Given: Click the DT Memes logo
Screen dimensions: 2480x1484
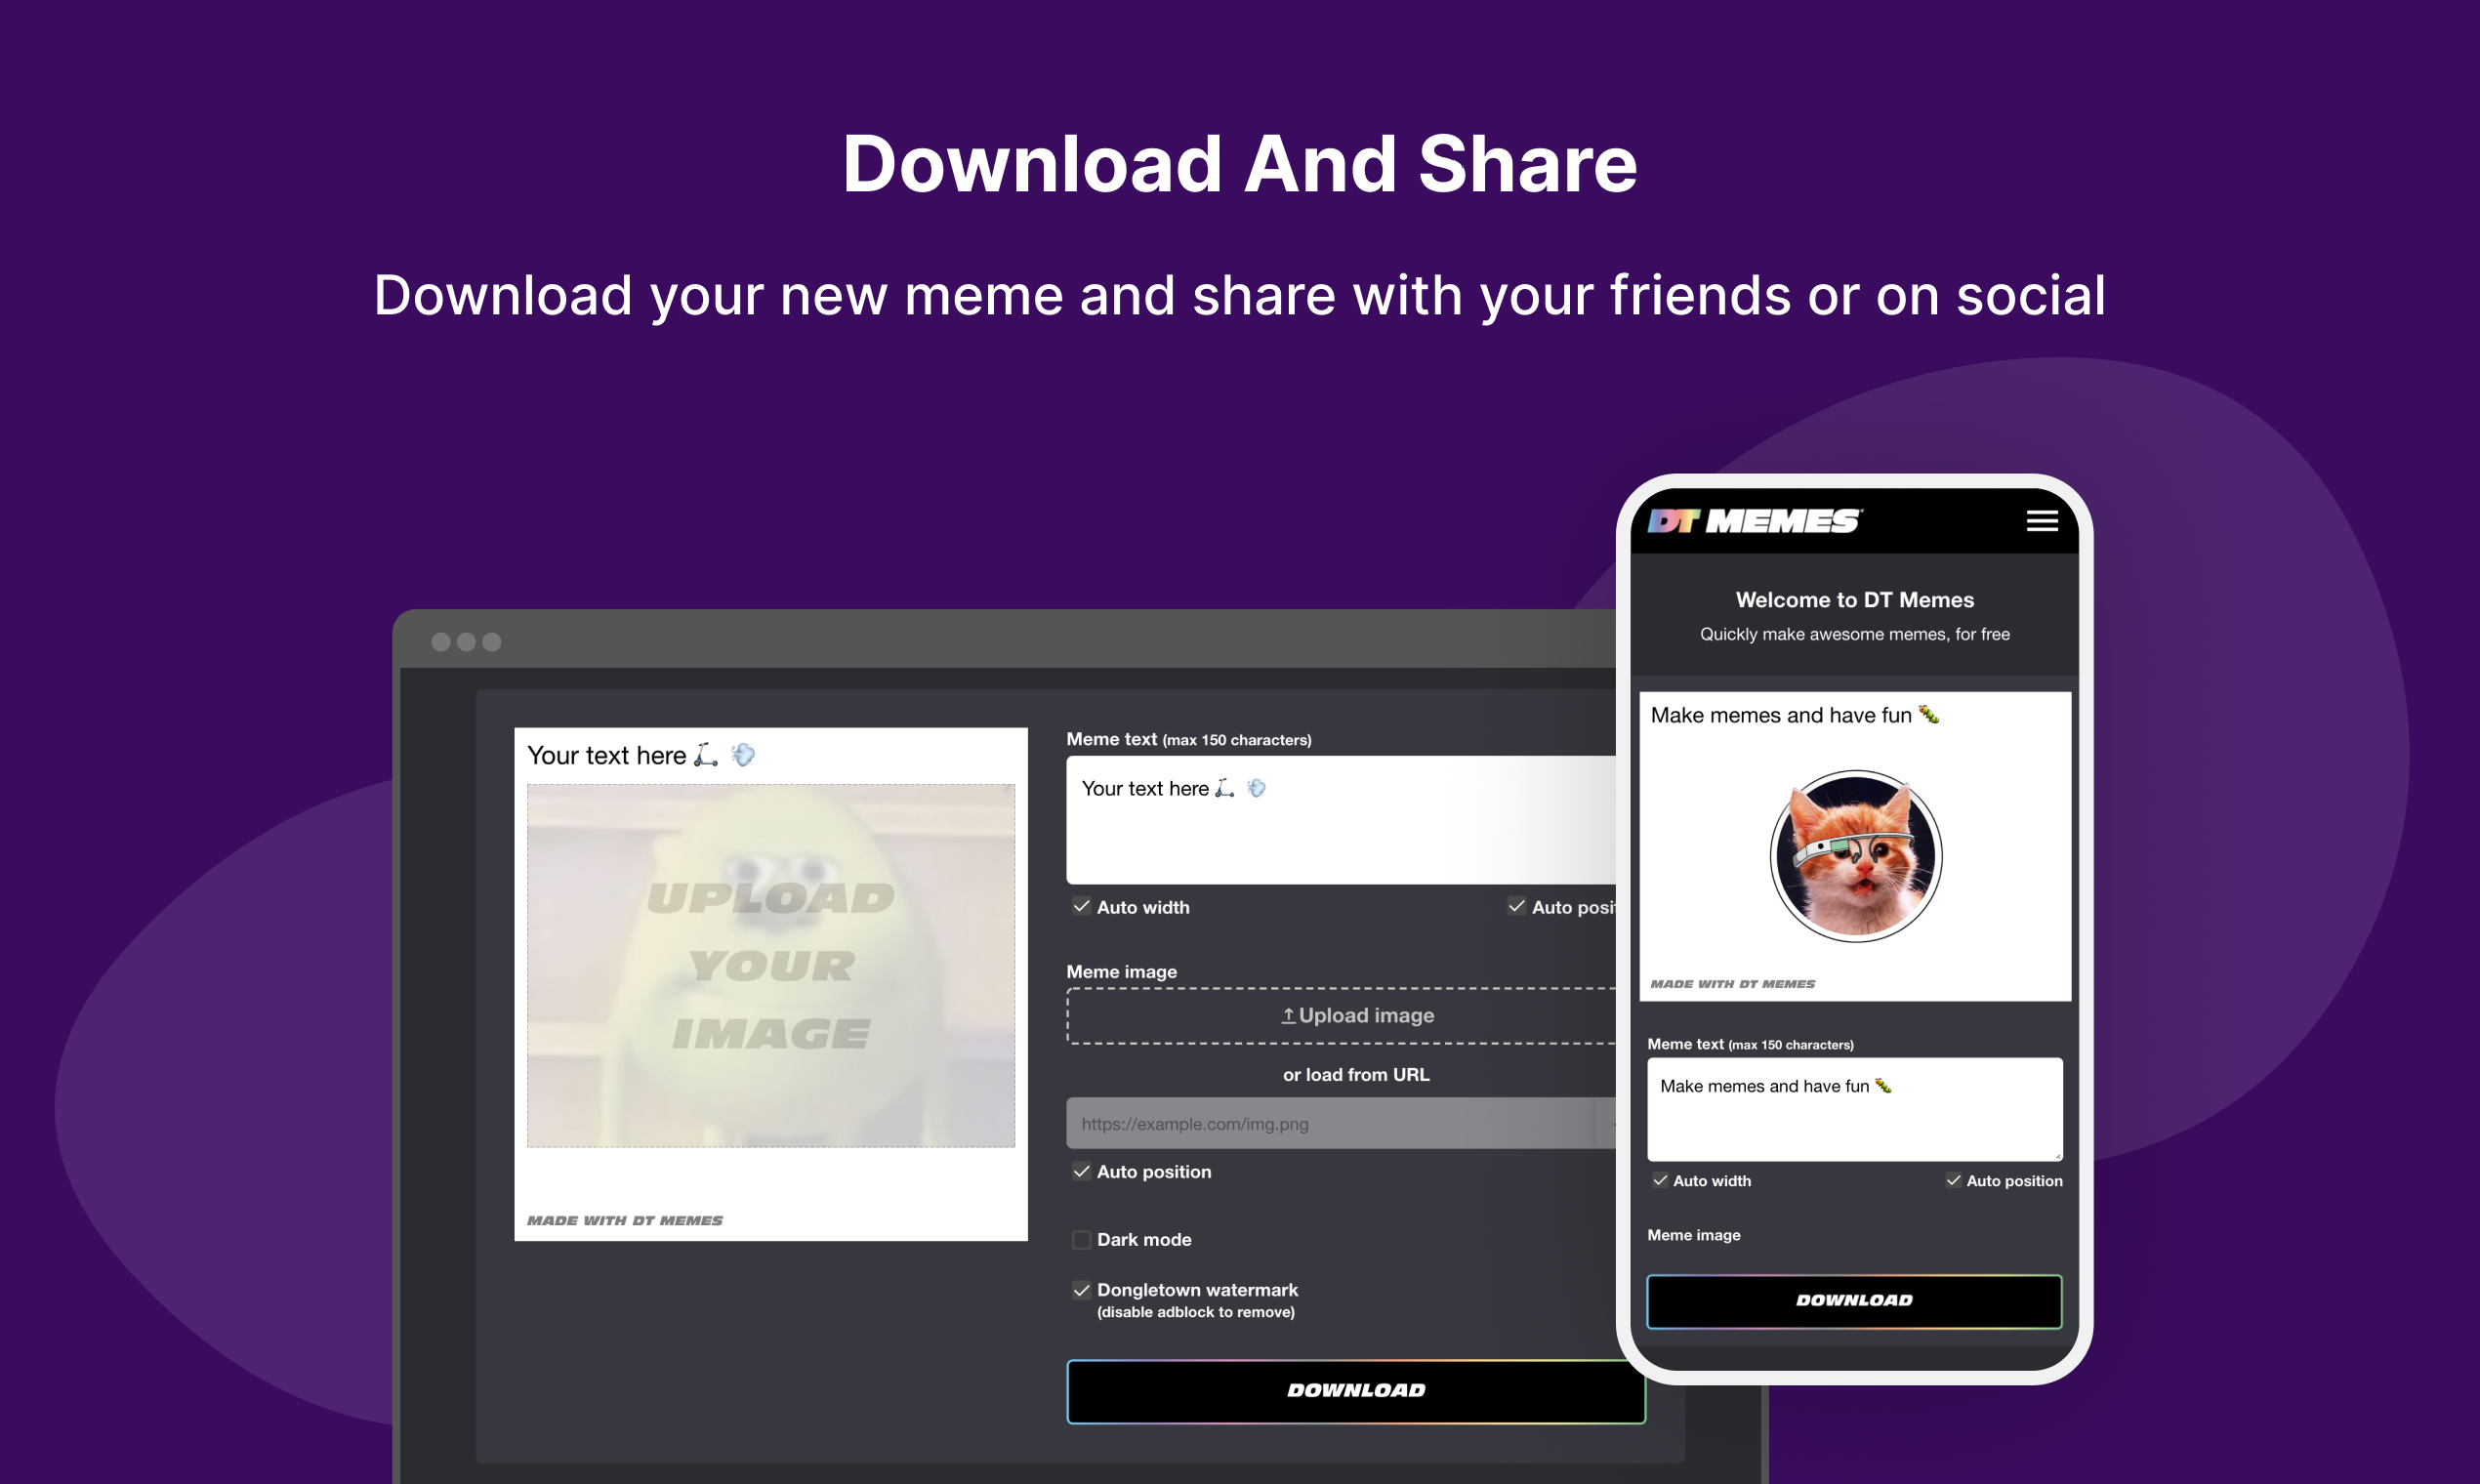Looking at the screenshot, I should [1754, 521].
